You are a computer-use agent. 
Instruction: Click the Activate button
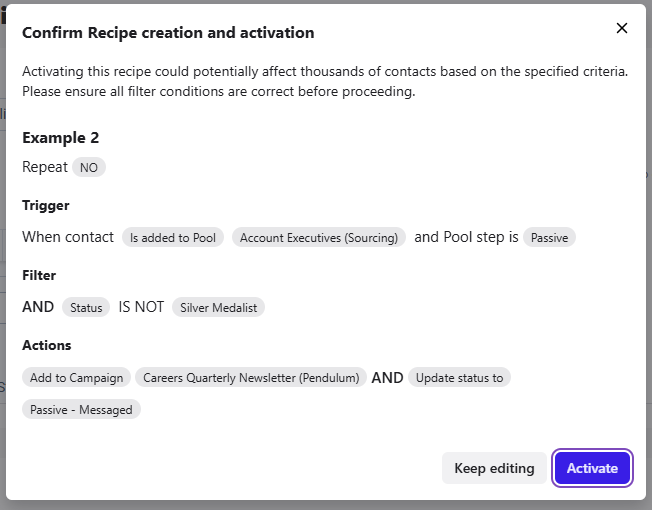click(x=592, y=468)
